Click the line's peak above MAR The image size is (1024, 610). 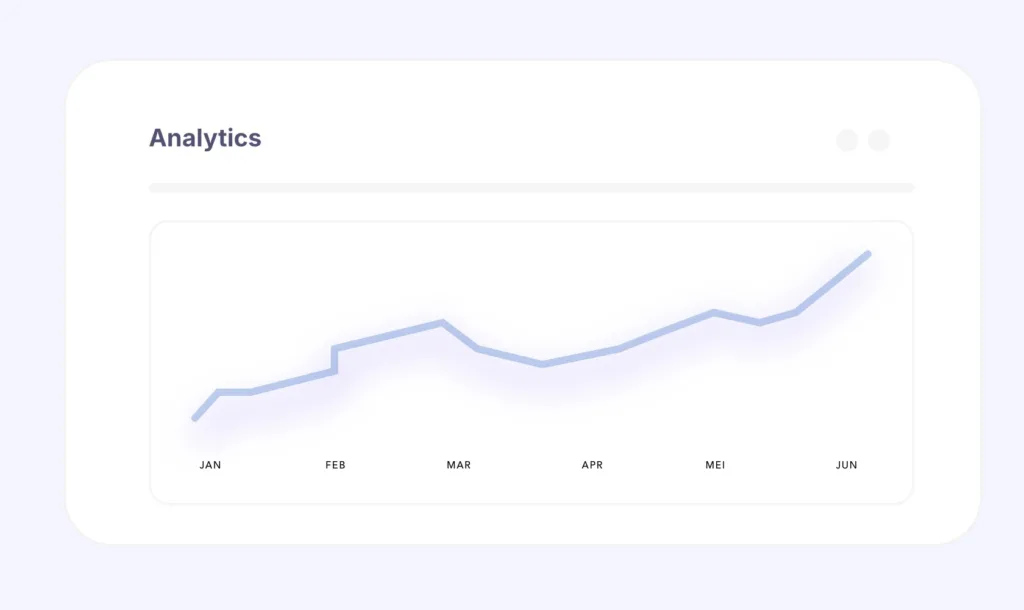(442, 322)
